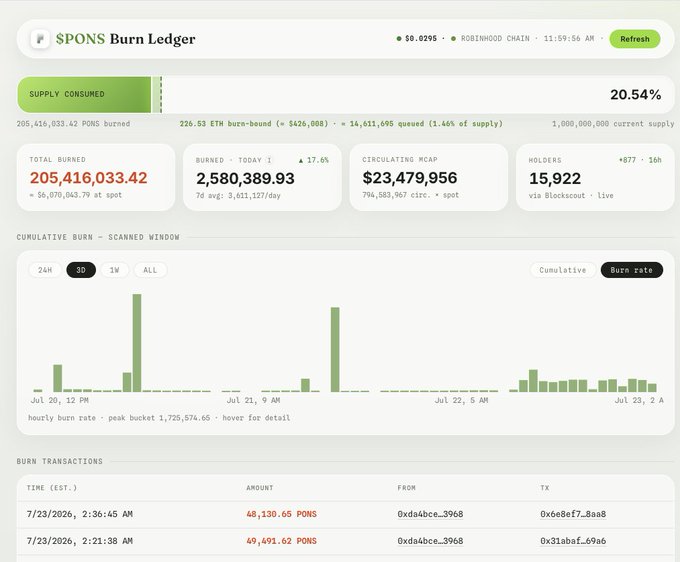Screen dimensions: 680x562
Task: Click the FROM column header
Action: [x=406, y=488]
